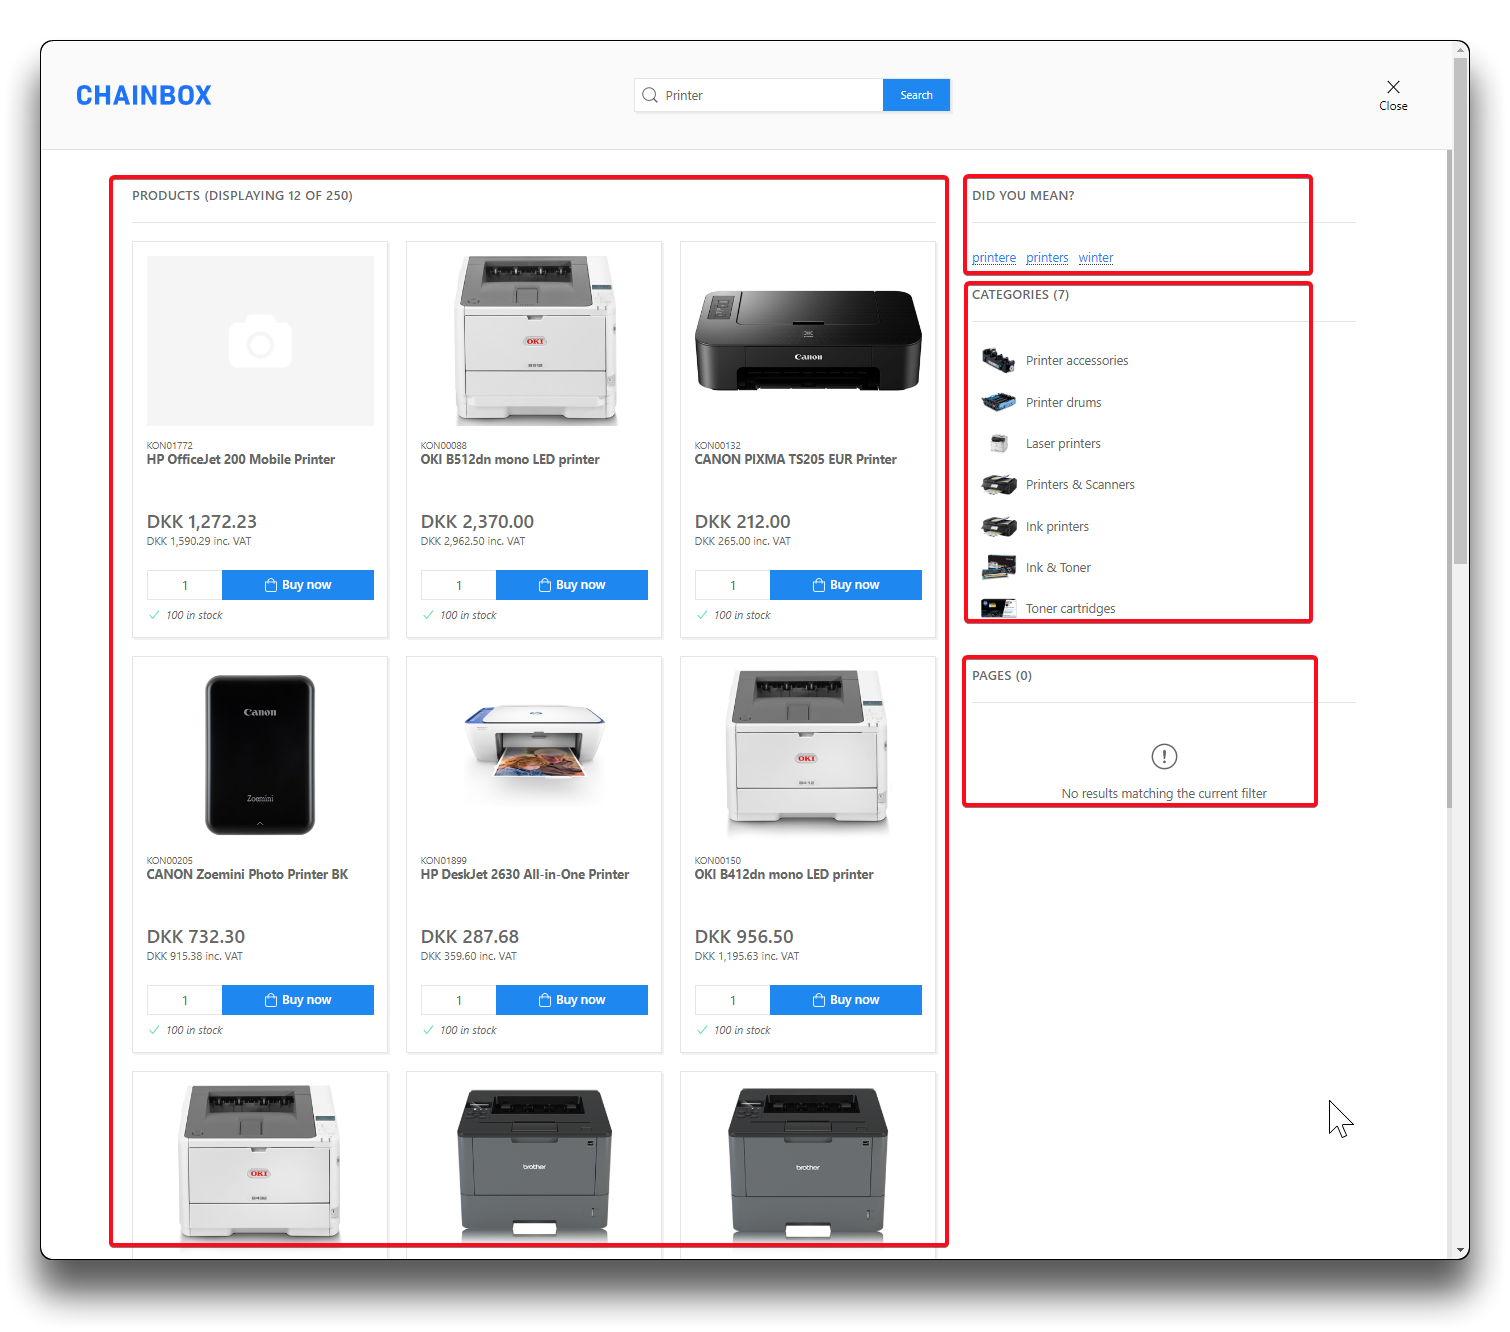Screen dimensions: 1510x1332
Task: Open the Ink & Toner category
Action: (1058, 568)
